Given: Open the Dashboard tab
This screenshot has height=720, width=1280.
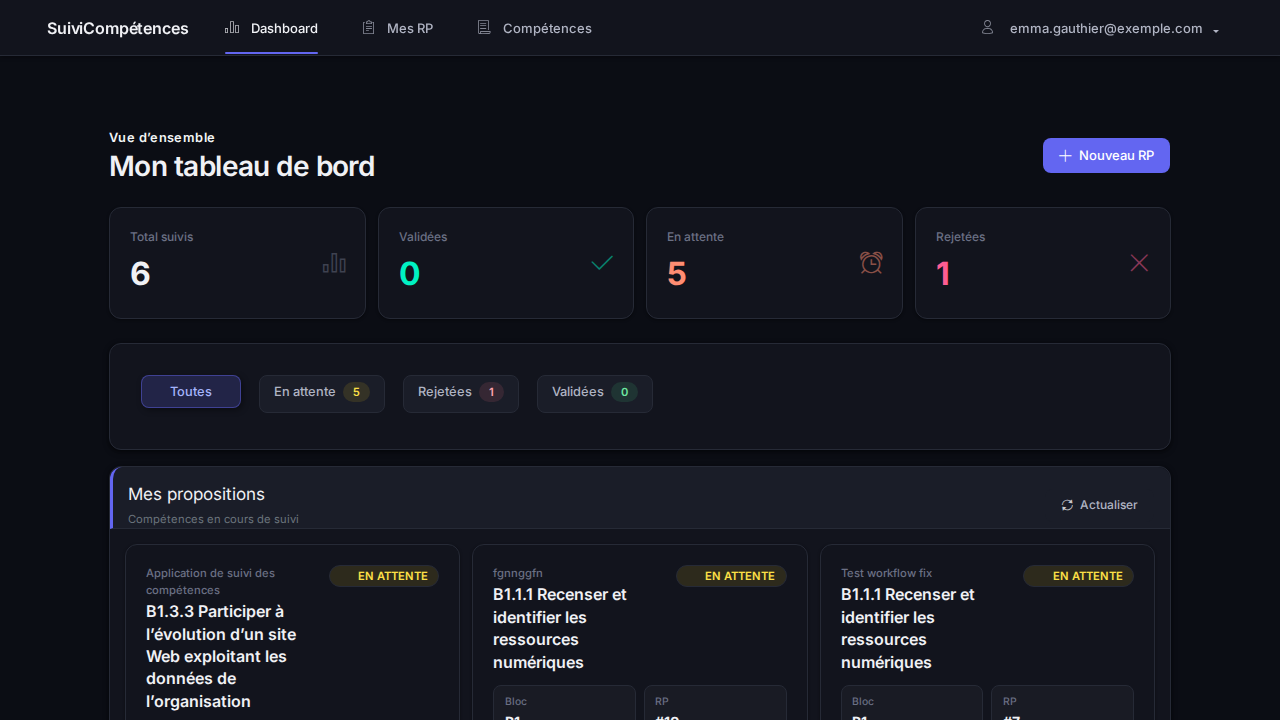Looking at the screenshot, I should pyautogui.click(x=271, y=28).
